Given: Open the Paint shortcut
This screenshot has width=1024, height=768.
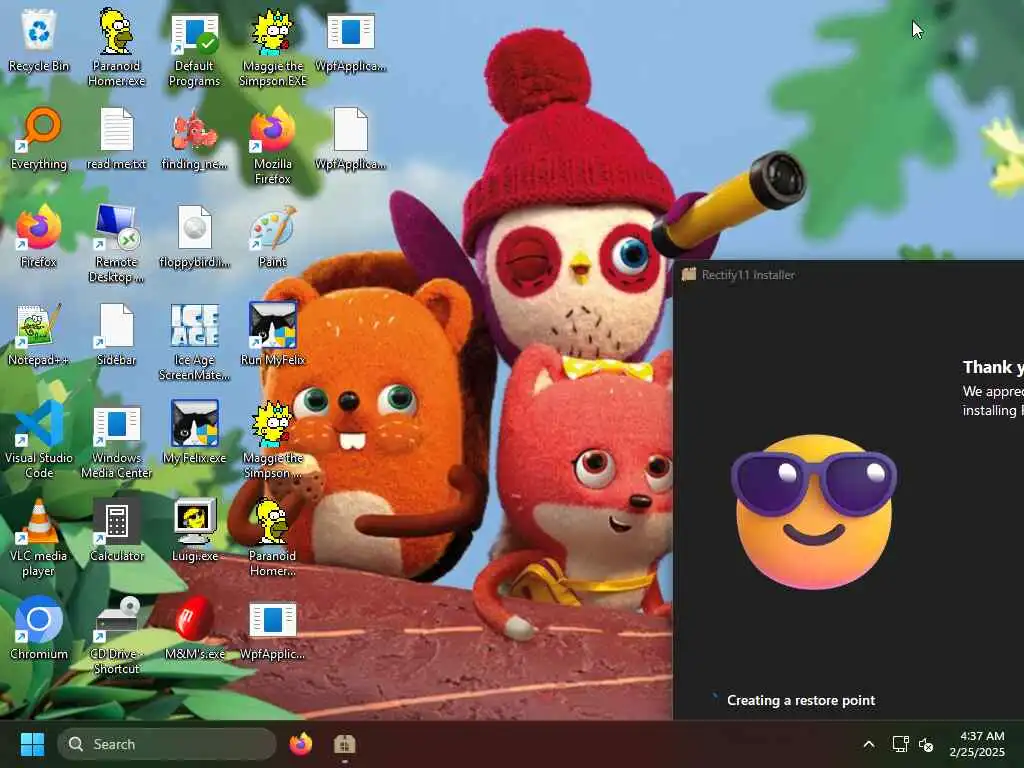Looking at the screenshot, I should [x=272, y=237].
